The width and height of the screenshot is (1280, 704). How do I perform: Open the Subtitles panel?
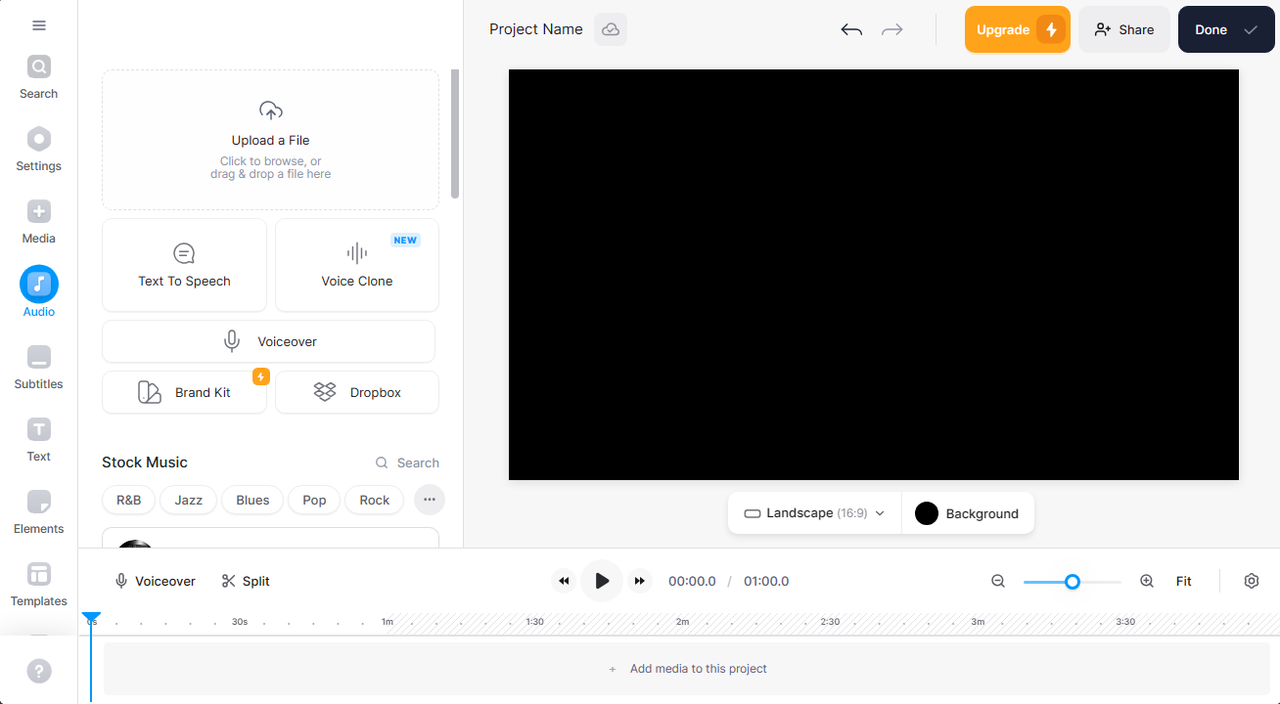coord(38,367)
